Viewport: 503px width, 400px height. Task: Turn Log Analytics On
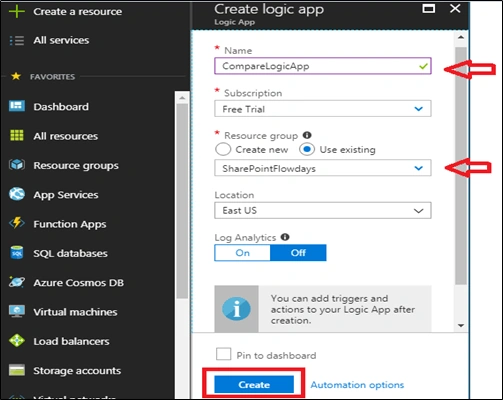click(242, 253)
